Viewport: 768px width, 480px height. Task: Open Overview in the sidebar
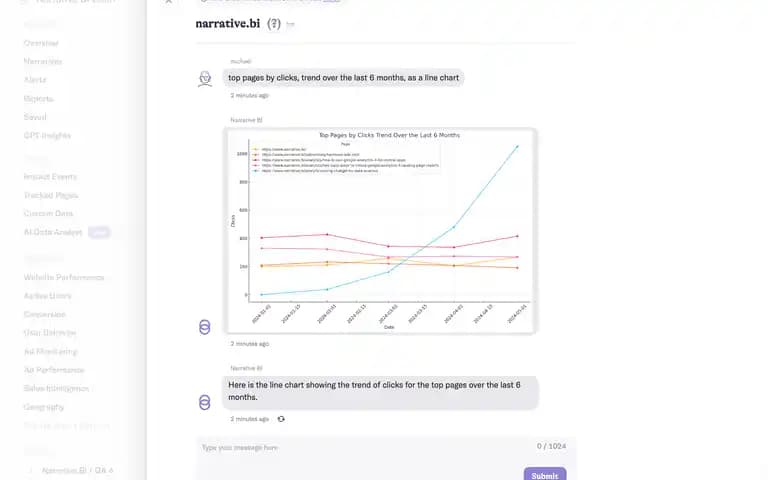pos(41,43)
